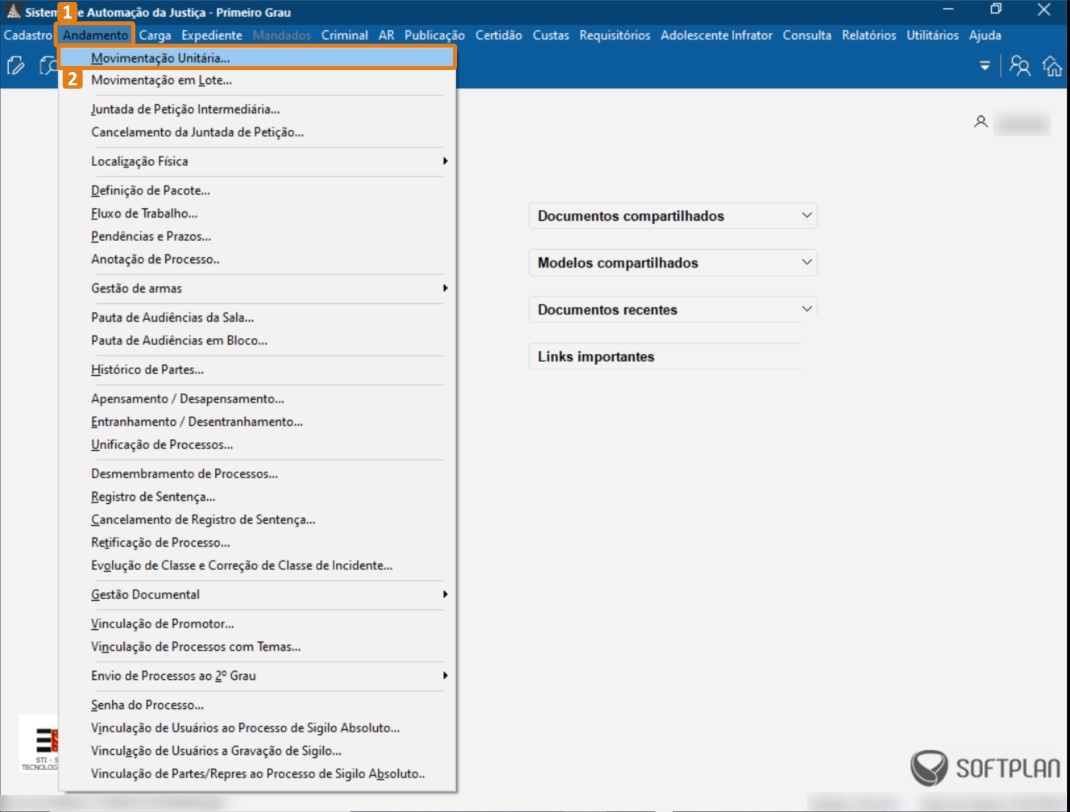Open the Localização Física submenu
This screenshot has width=1070, height=812.
[257, 161]
